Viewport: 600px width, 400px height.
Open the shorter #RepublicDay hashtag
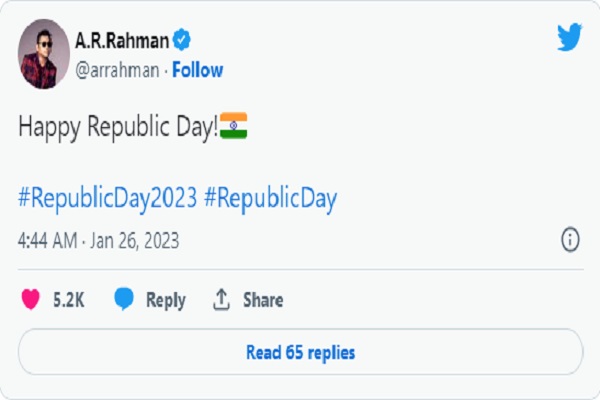click(270, 199)
